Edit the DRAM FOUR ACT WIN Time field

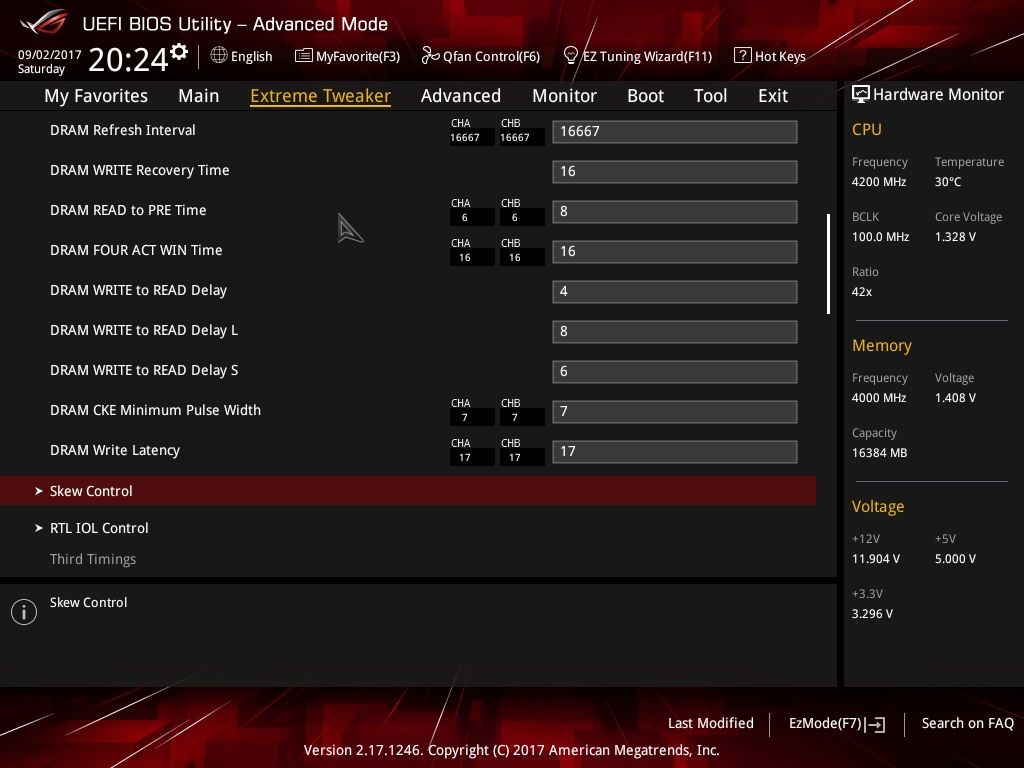click(x=675, y=251)
